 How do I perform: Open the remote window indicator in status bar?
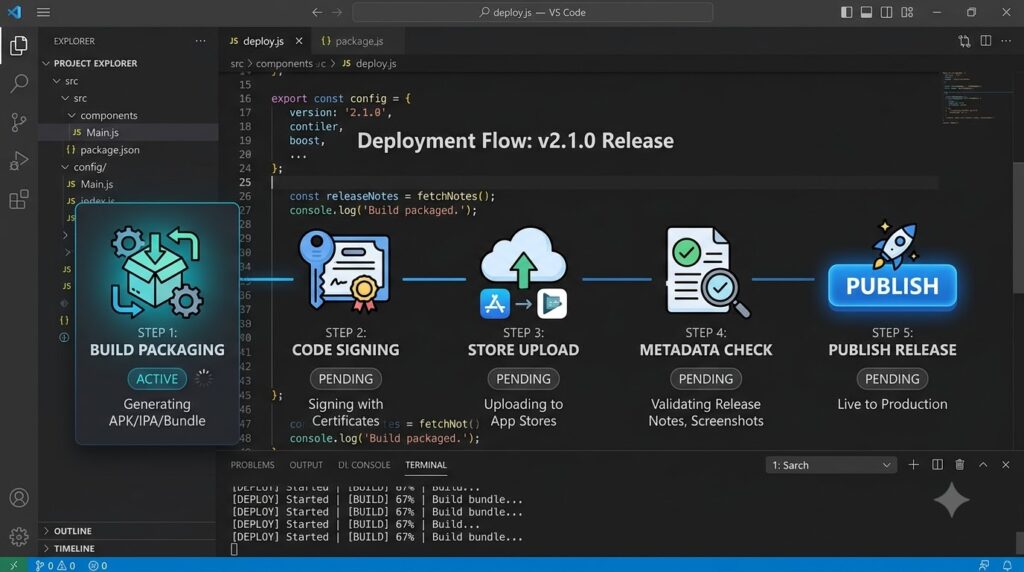[x=14, y=565]
